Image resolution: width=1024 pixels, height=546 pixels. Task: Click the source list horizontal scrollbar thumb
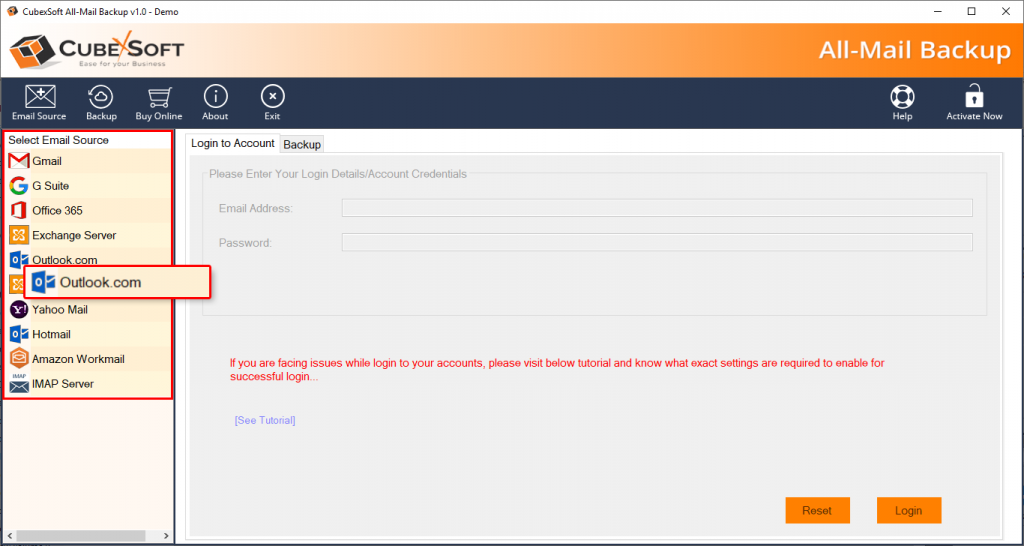click(x=80, y=536)
